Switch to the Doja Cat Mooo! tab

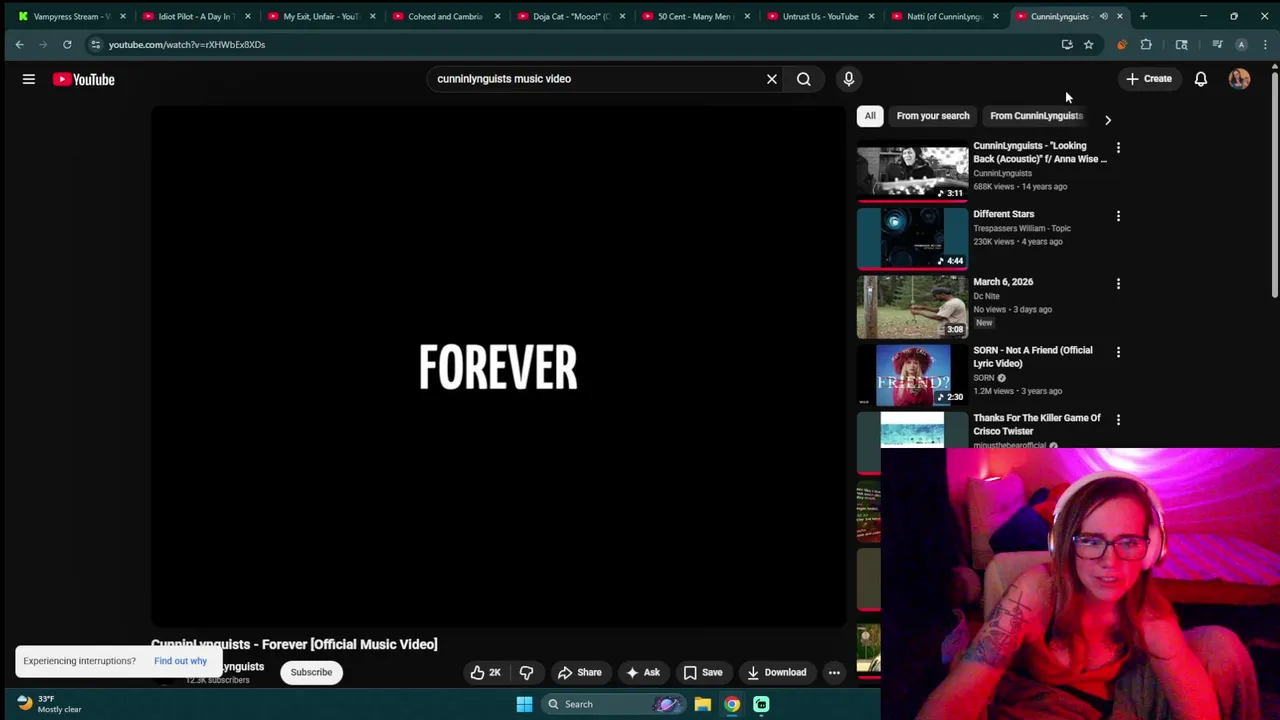570,16
